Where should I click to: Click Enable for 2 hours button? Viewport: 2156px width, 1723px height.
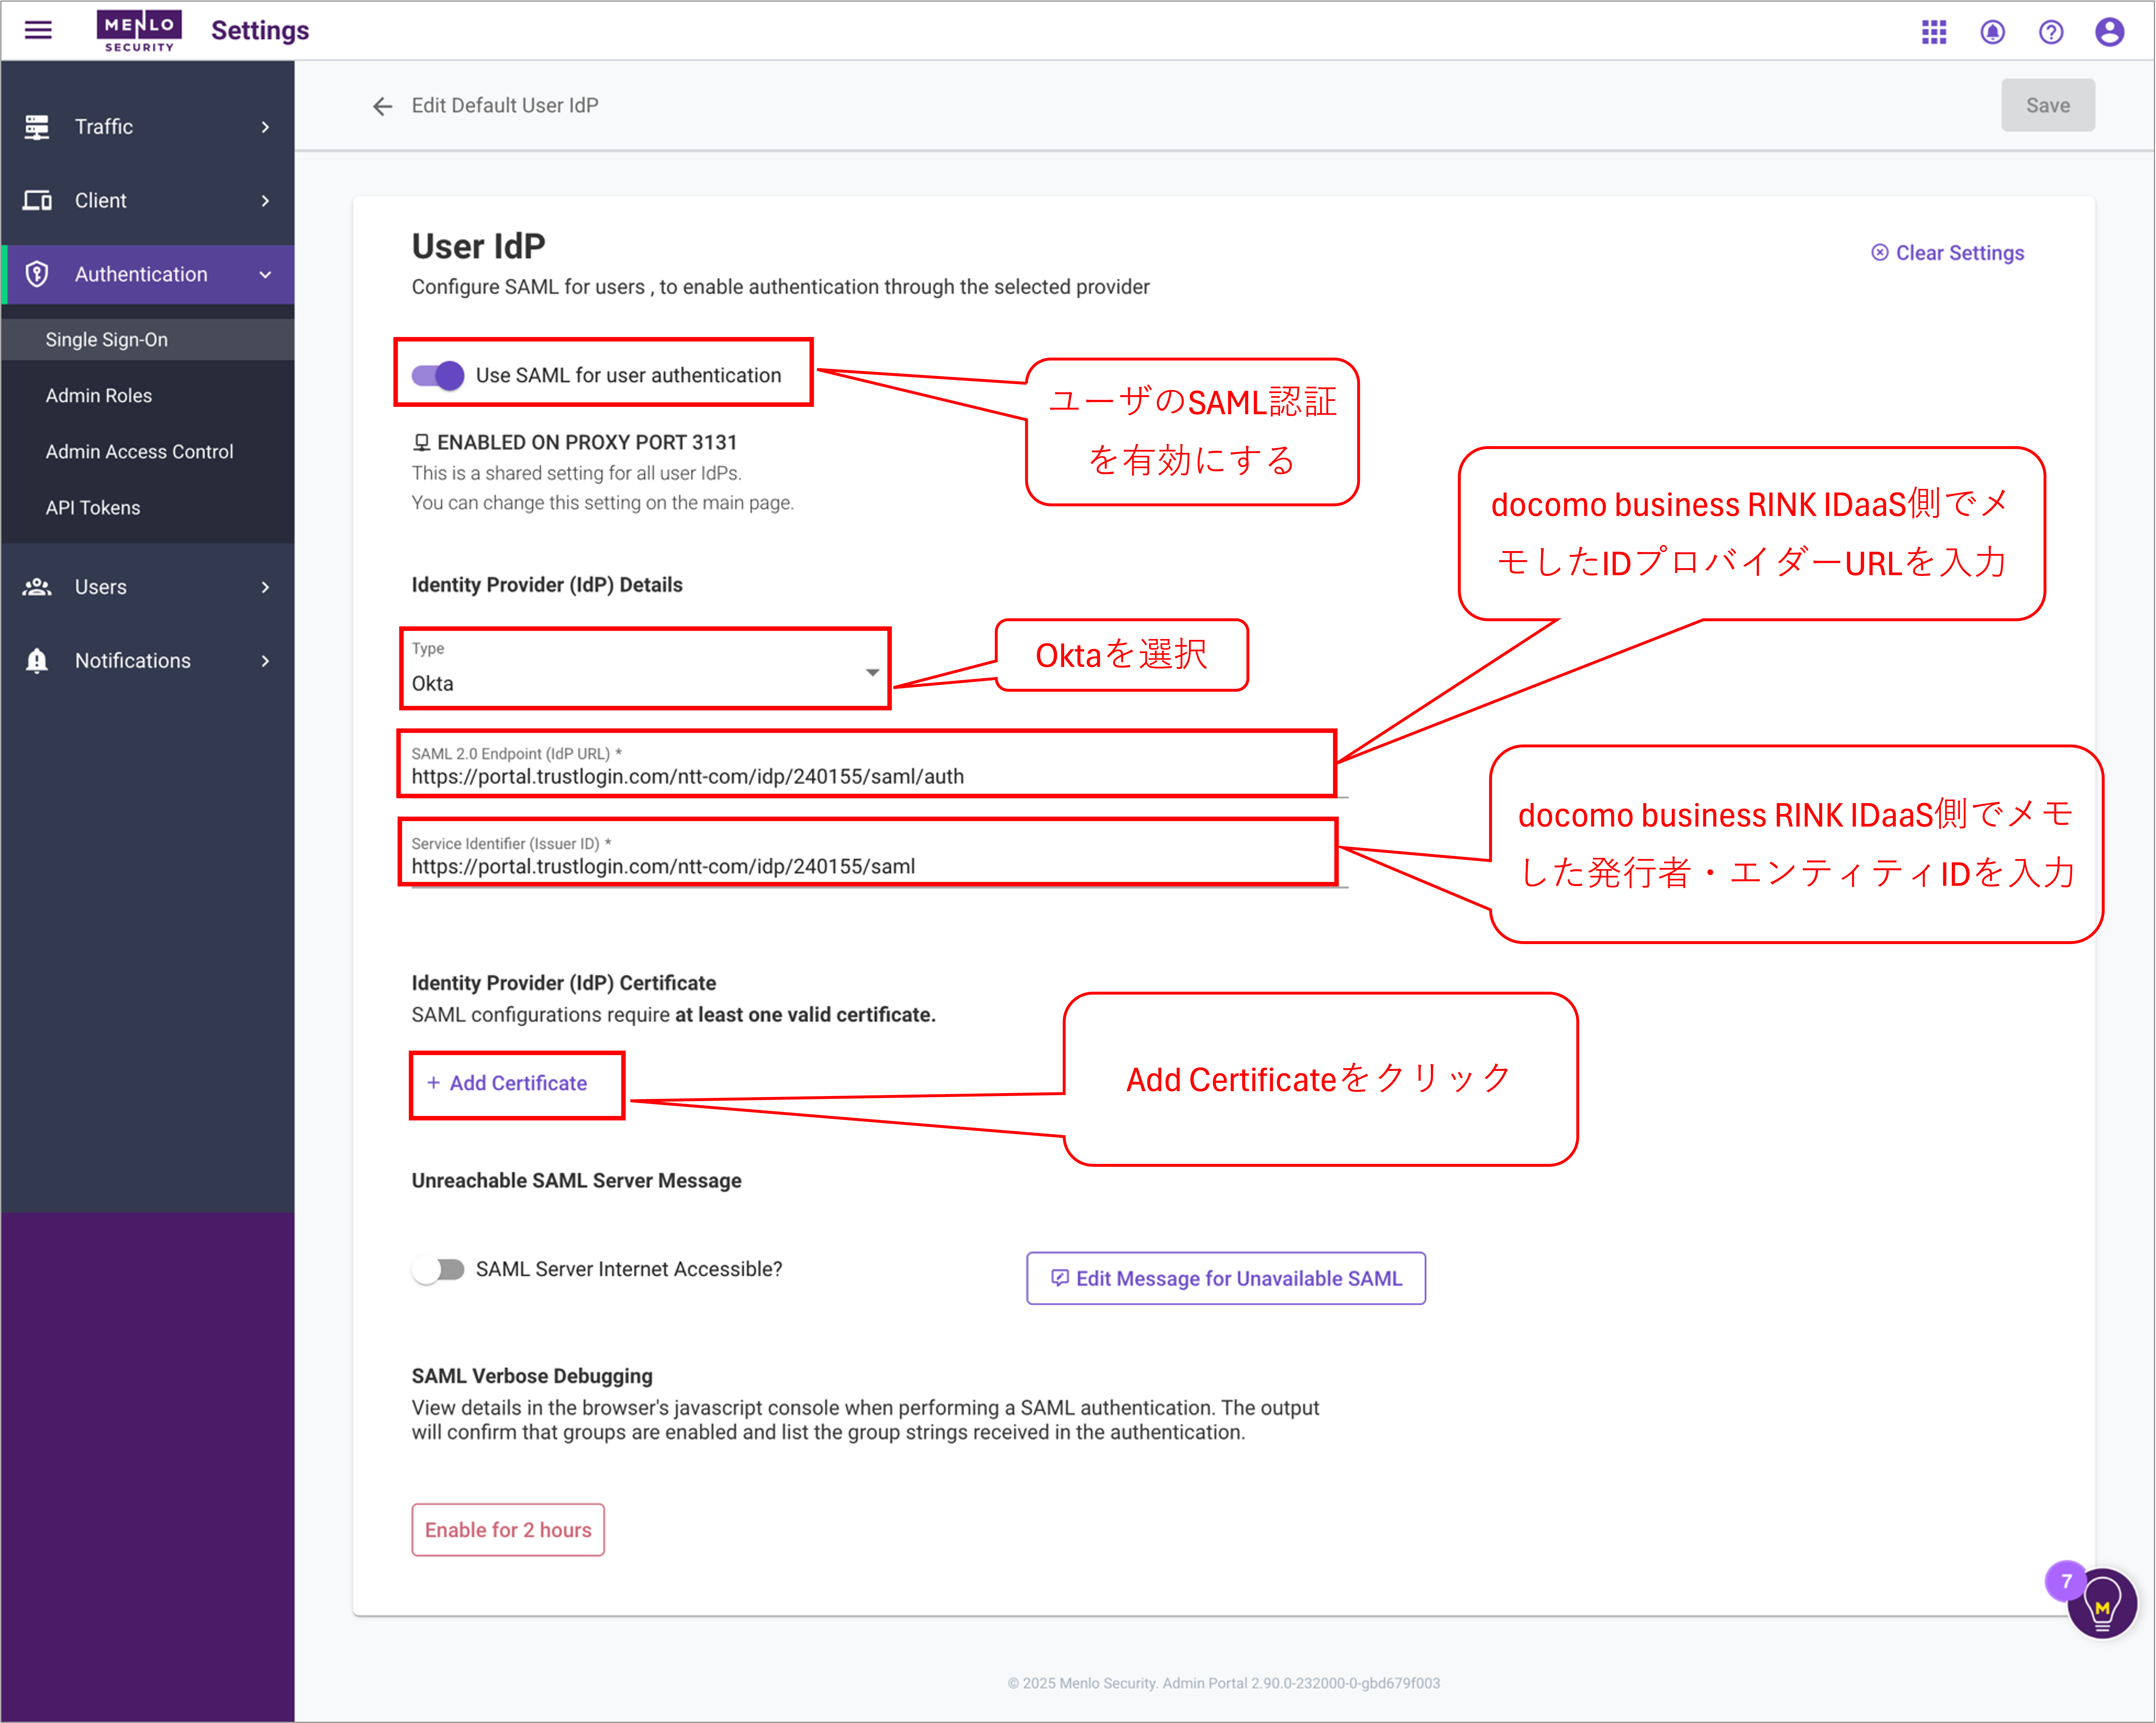[x=508, y=1530]
